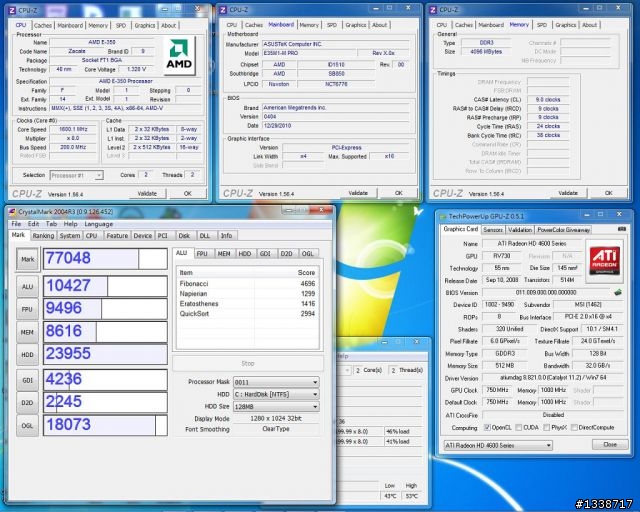
Task: Switch to the Info tab in CrystalMark
Action: click(x=226, y=236)
